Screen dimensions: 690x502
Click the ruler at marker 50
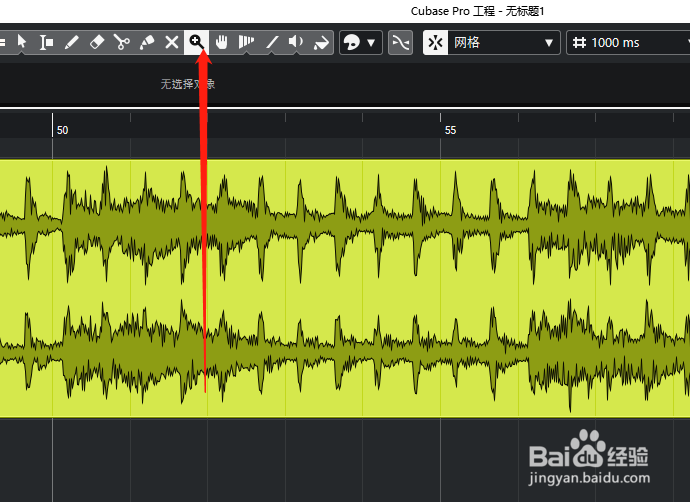coord(62,130)
